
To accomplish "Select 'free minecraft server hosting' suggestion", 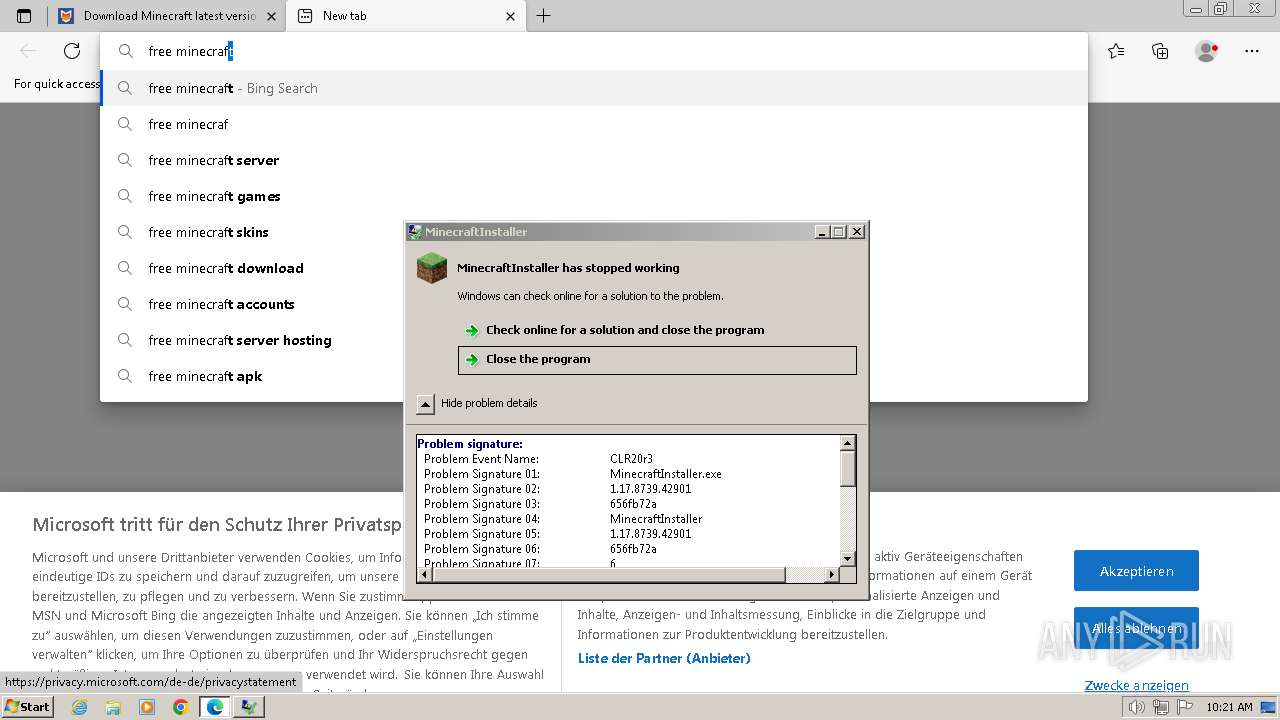I will (594, 340).
